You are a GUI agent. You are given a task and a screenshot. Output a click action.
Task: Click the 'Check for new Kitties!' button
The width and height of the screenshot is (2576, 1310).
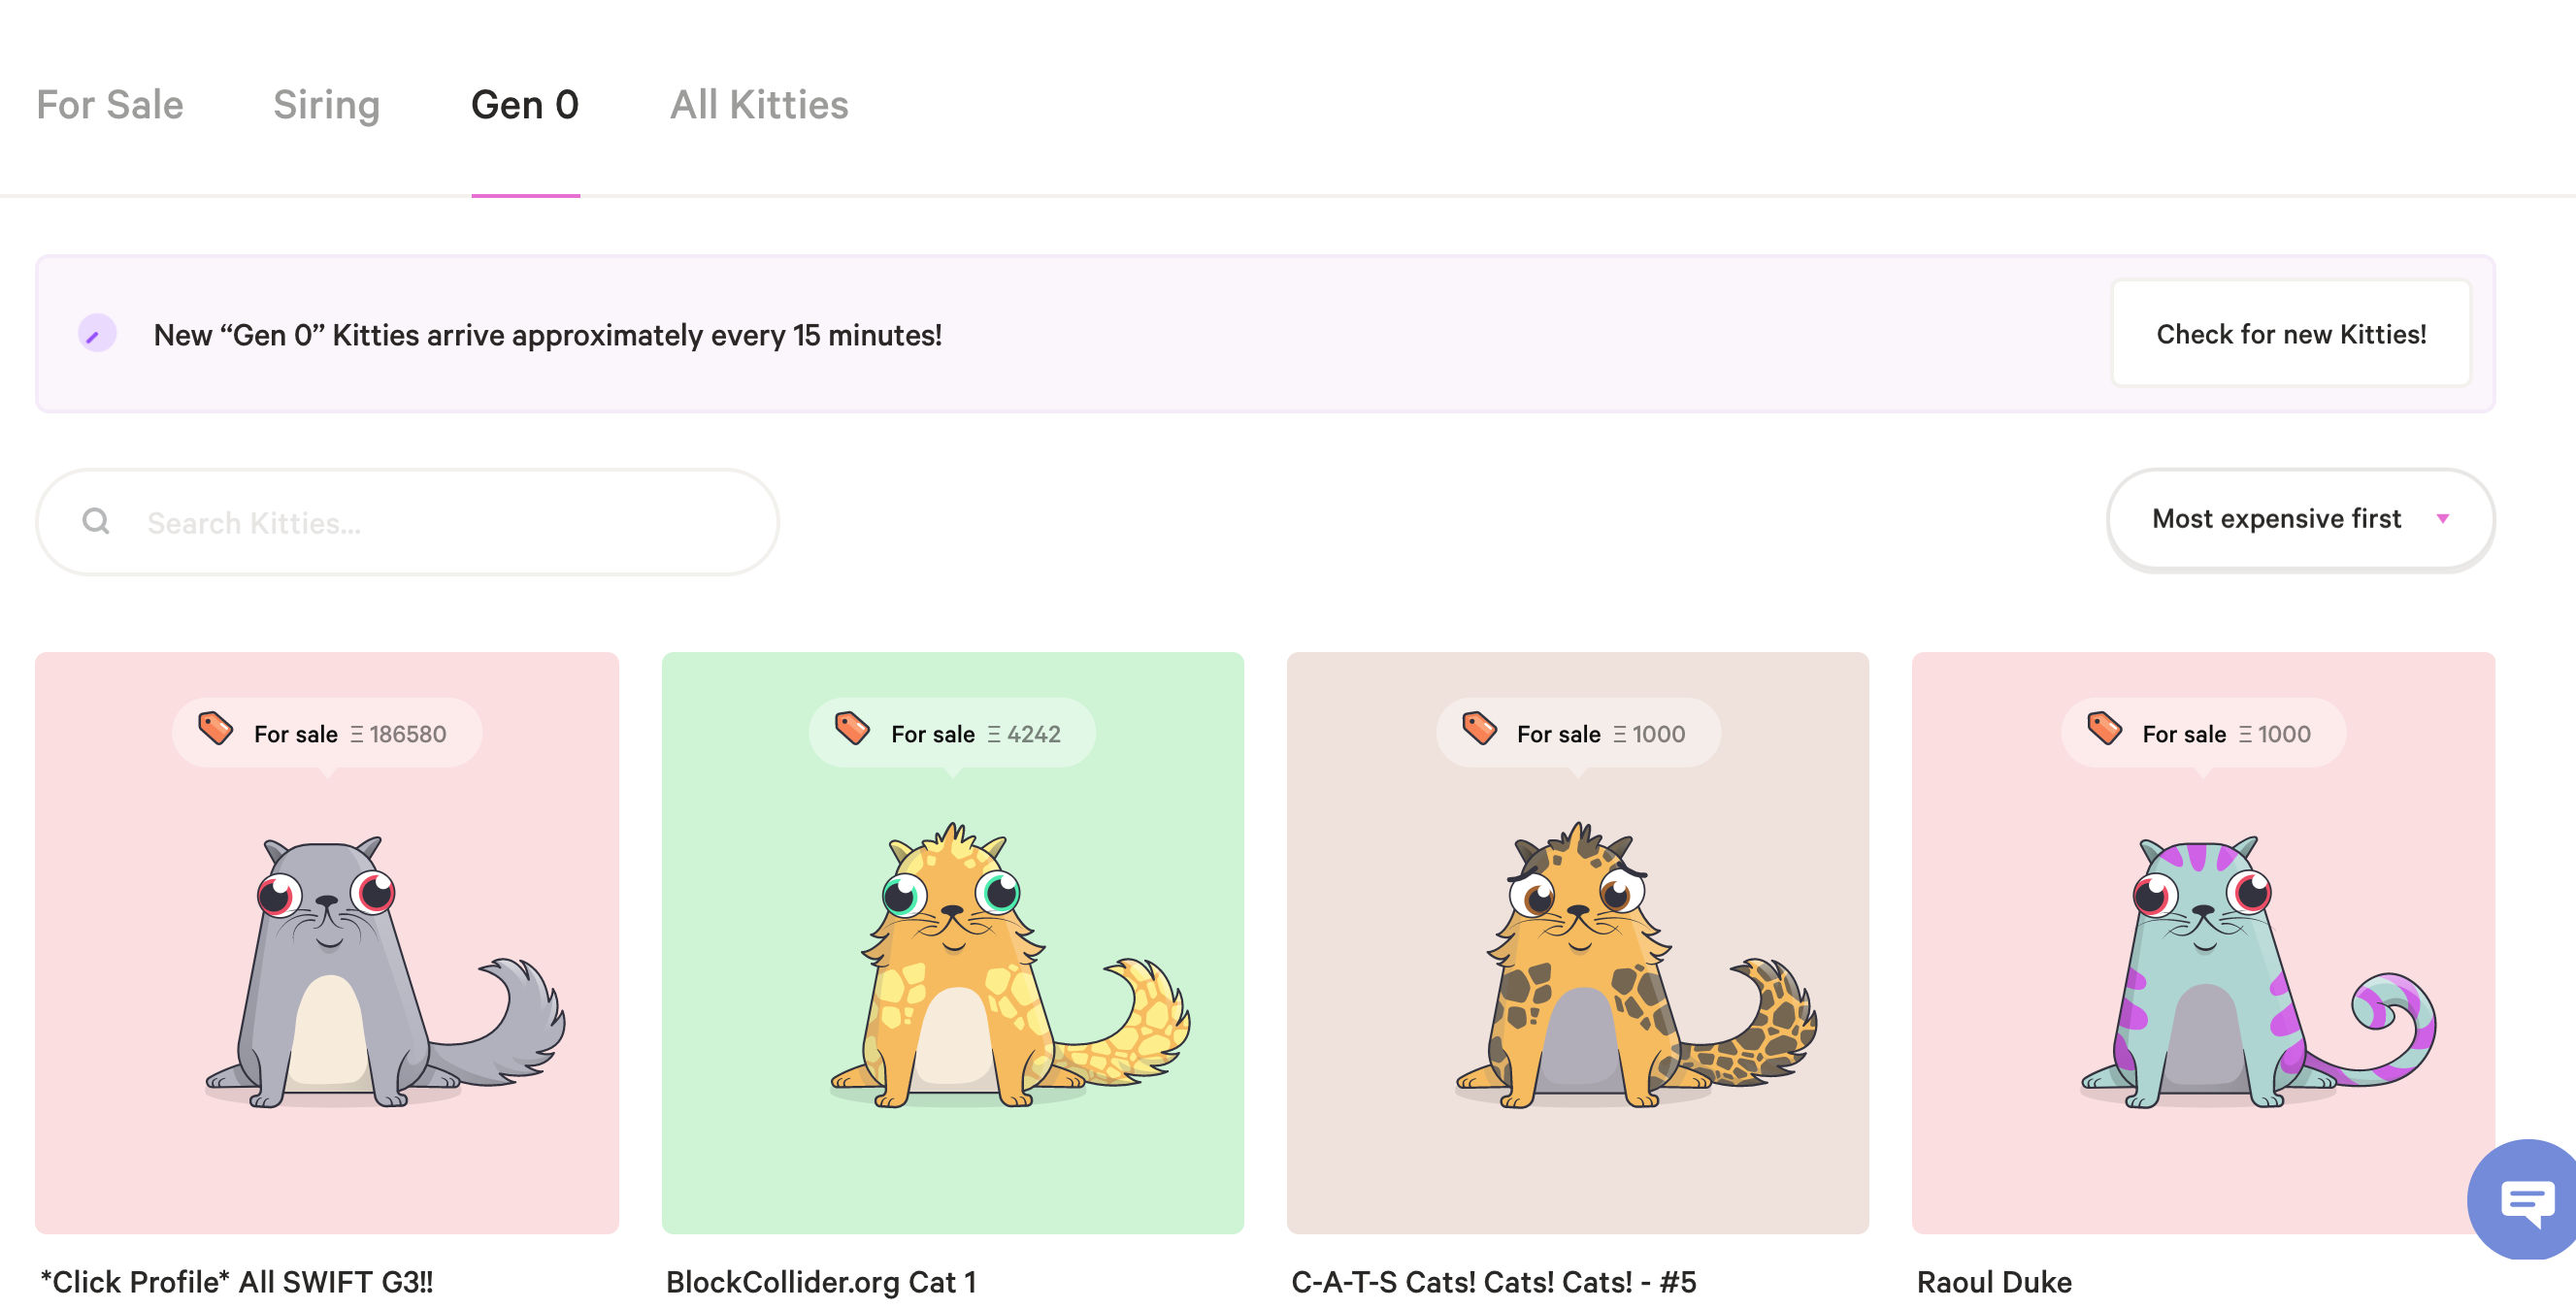pos(2291,333)
